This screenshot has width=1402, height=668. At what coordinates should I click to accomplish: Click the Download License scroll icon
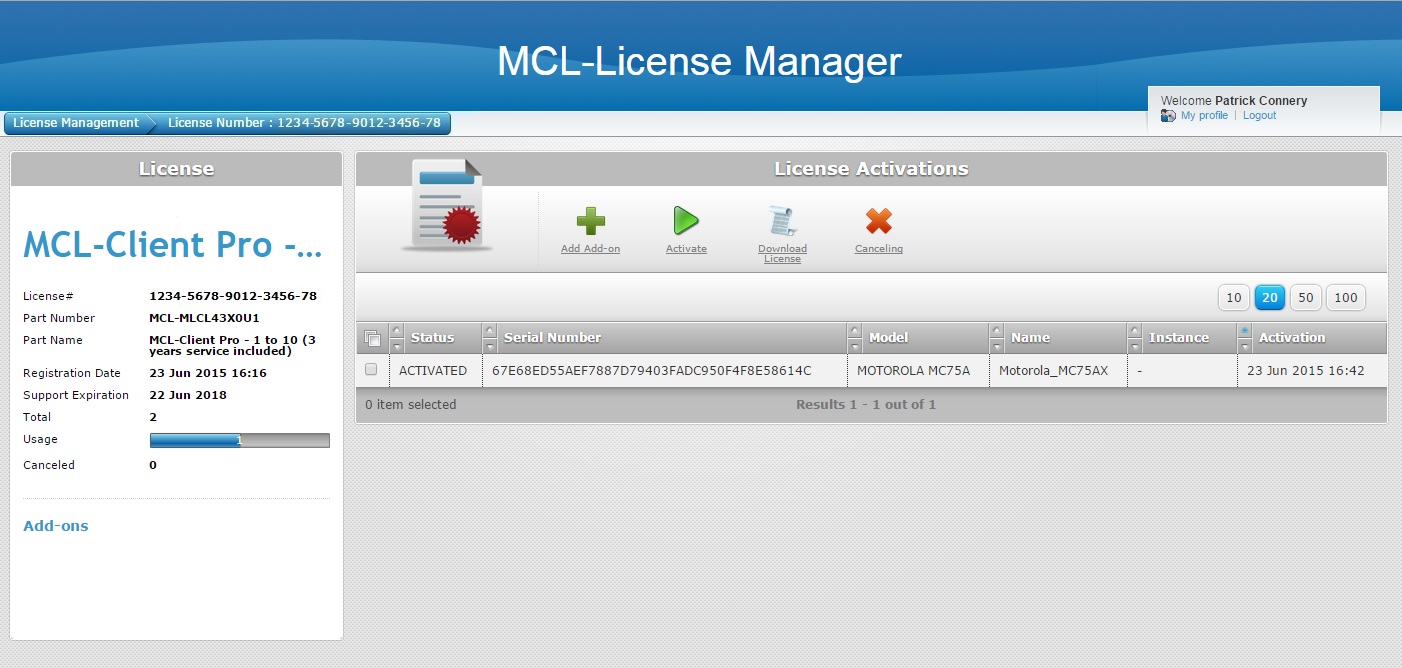tap(782, 221)
